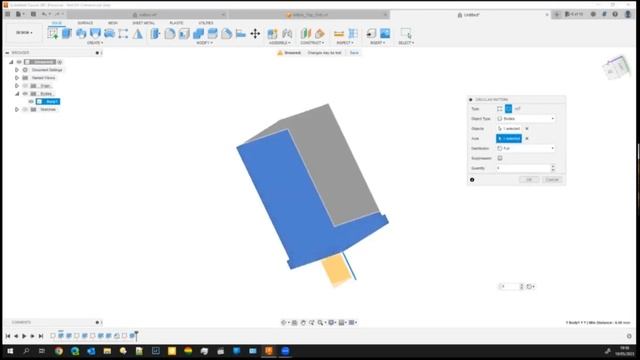Viewport: 640px width, 360px height.
Task: Toggle visibility of Body1
Action: [31, 102]
